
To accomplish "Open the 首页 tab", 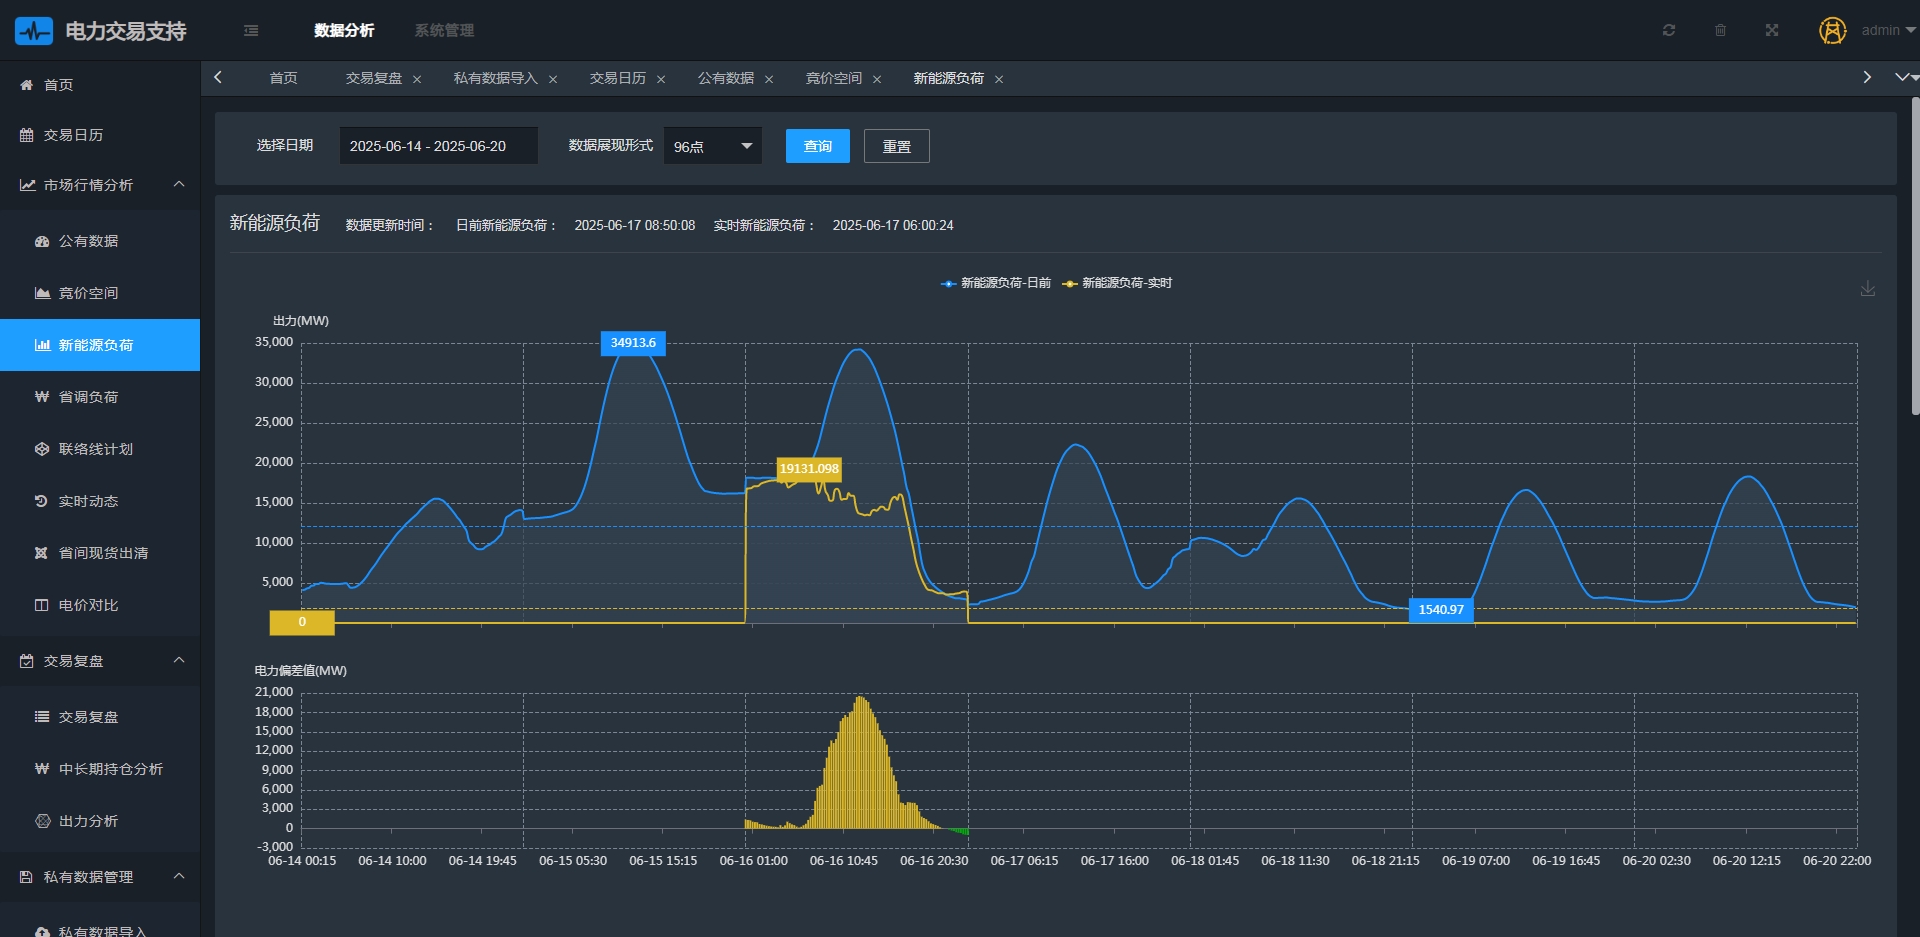I will click(283, 78).
